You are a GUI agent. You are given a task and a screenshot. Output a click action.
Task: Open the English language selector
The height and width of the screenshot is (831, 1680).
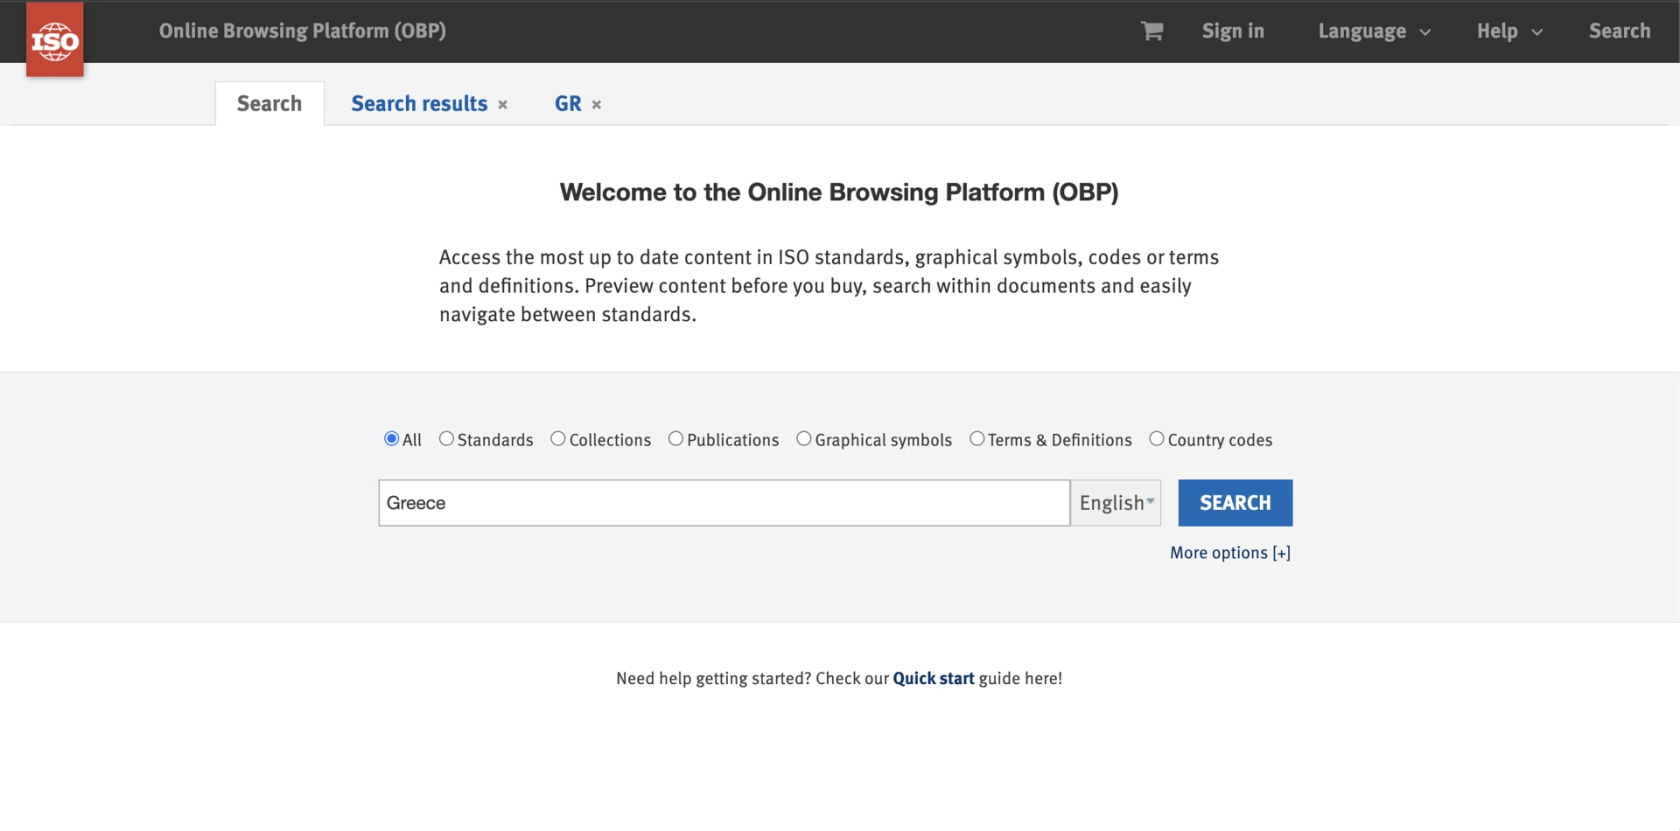1116,503
